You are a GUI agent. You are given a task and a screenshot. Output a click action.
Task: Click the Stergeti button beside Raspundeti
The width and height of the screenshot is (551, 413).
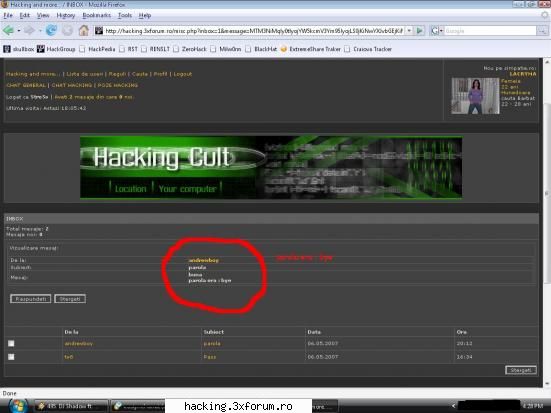pos(70,299)
